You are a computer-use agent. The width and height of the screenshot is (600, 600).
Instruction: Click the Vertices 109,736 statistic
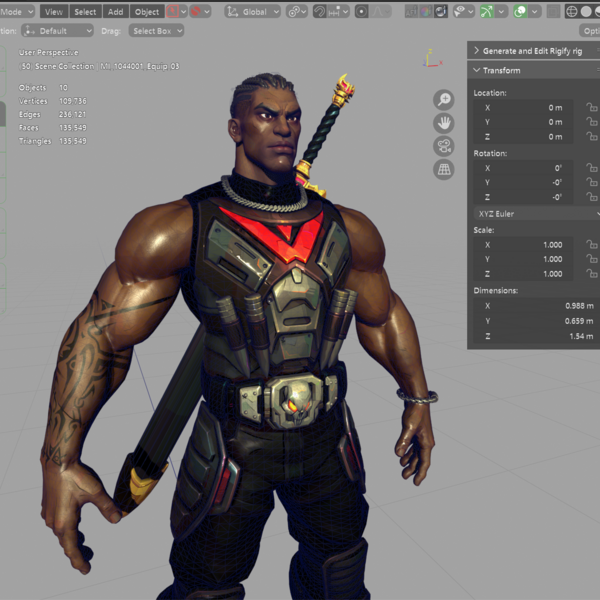(x=53, y=101)
